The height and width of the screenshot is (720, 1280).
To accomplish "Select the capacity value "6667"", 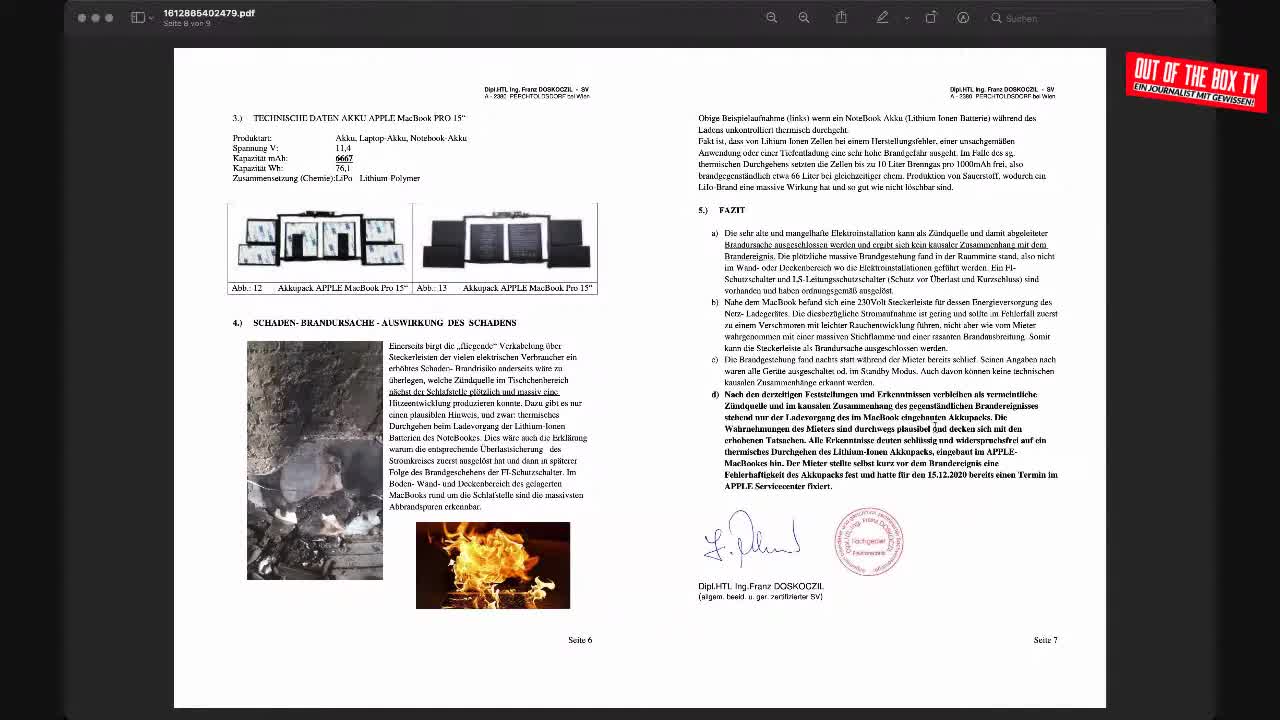I will click(344, 158).
